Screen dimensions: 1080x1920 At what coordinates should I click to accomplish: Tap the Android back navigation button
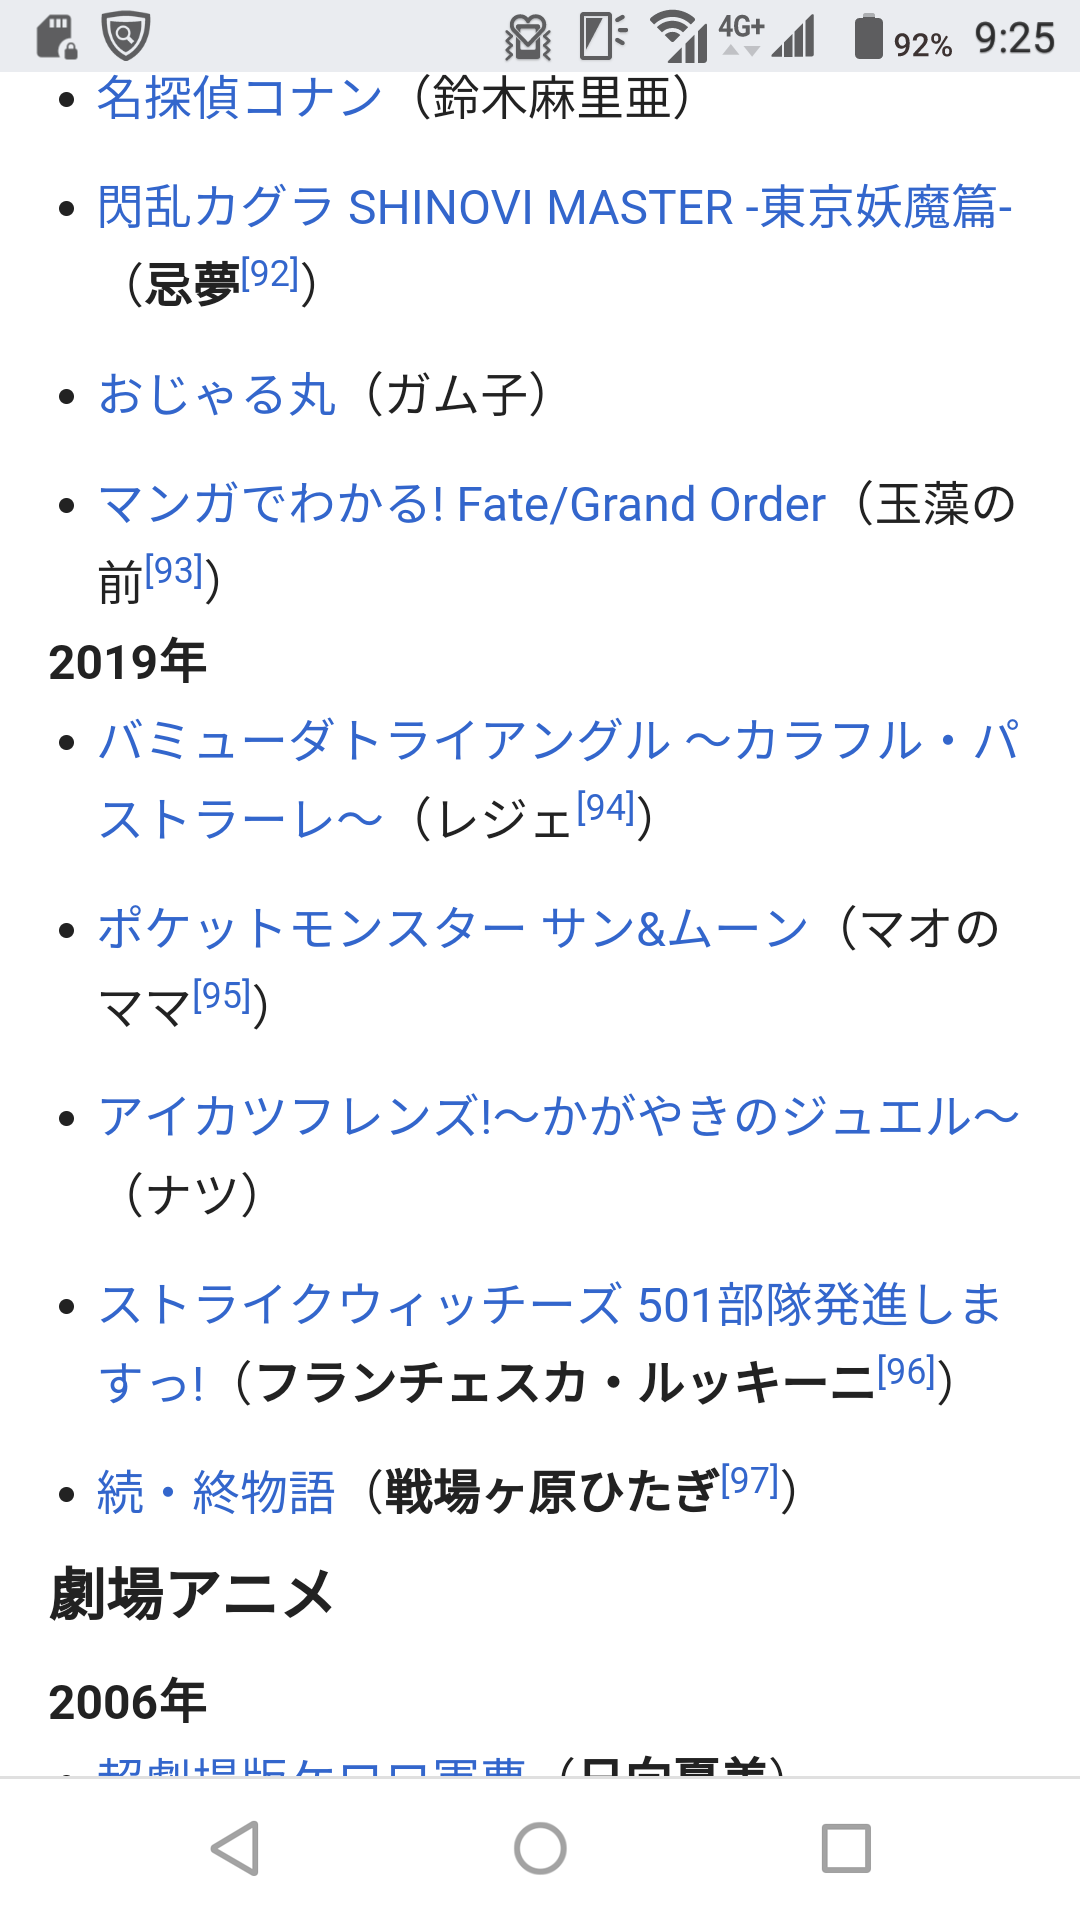click(237, 1847)
